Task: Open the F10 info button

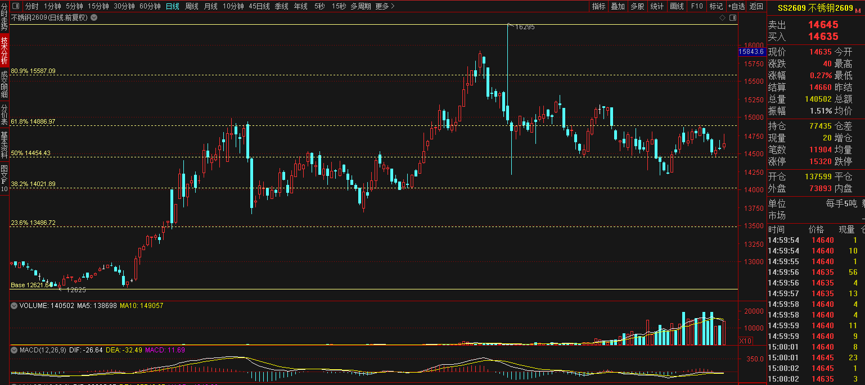Action: [x=696, y=7]
